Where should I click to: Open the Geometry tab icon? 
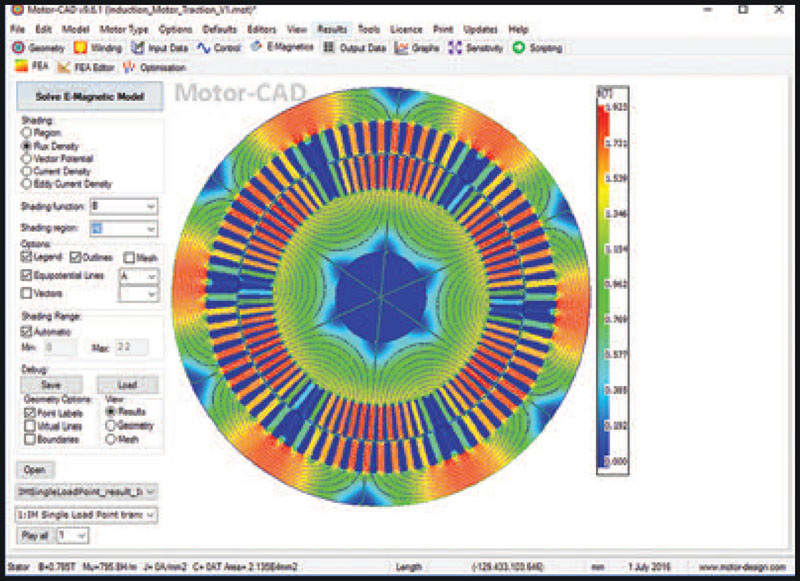pos(18,48)
